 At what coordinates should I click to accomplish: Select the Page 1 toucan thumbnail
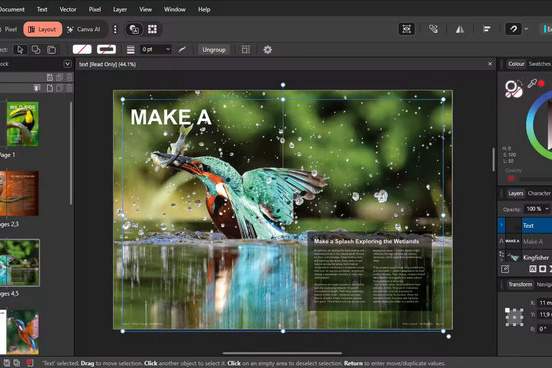click(23, 124)
